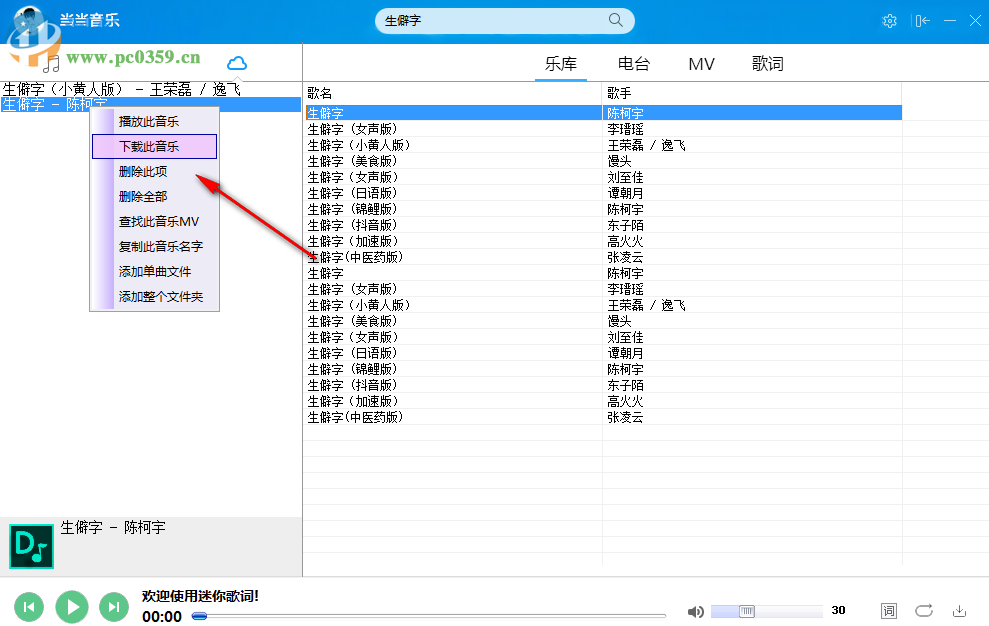Toggle the repeat playback mode icon

[x=926, y=610]
